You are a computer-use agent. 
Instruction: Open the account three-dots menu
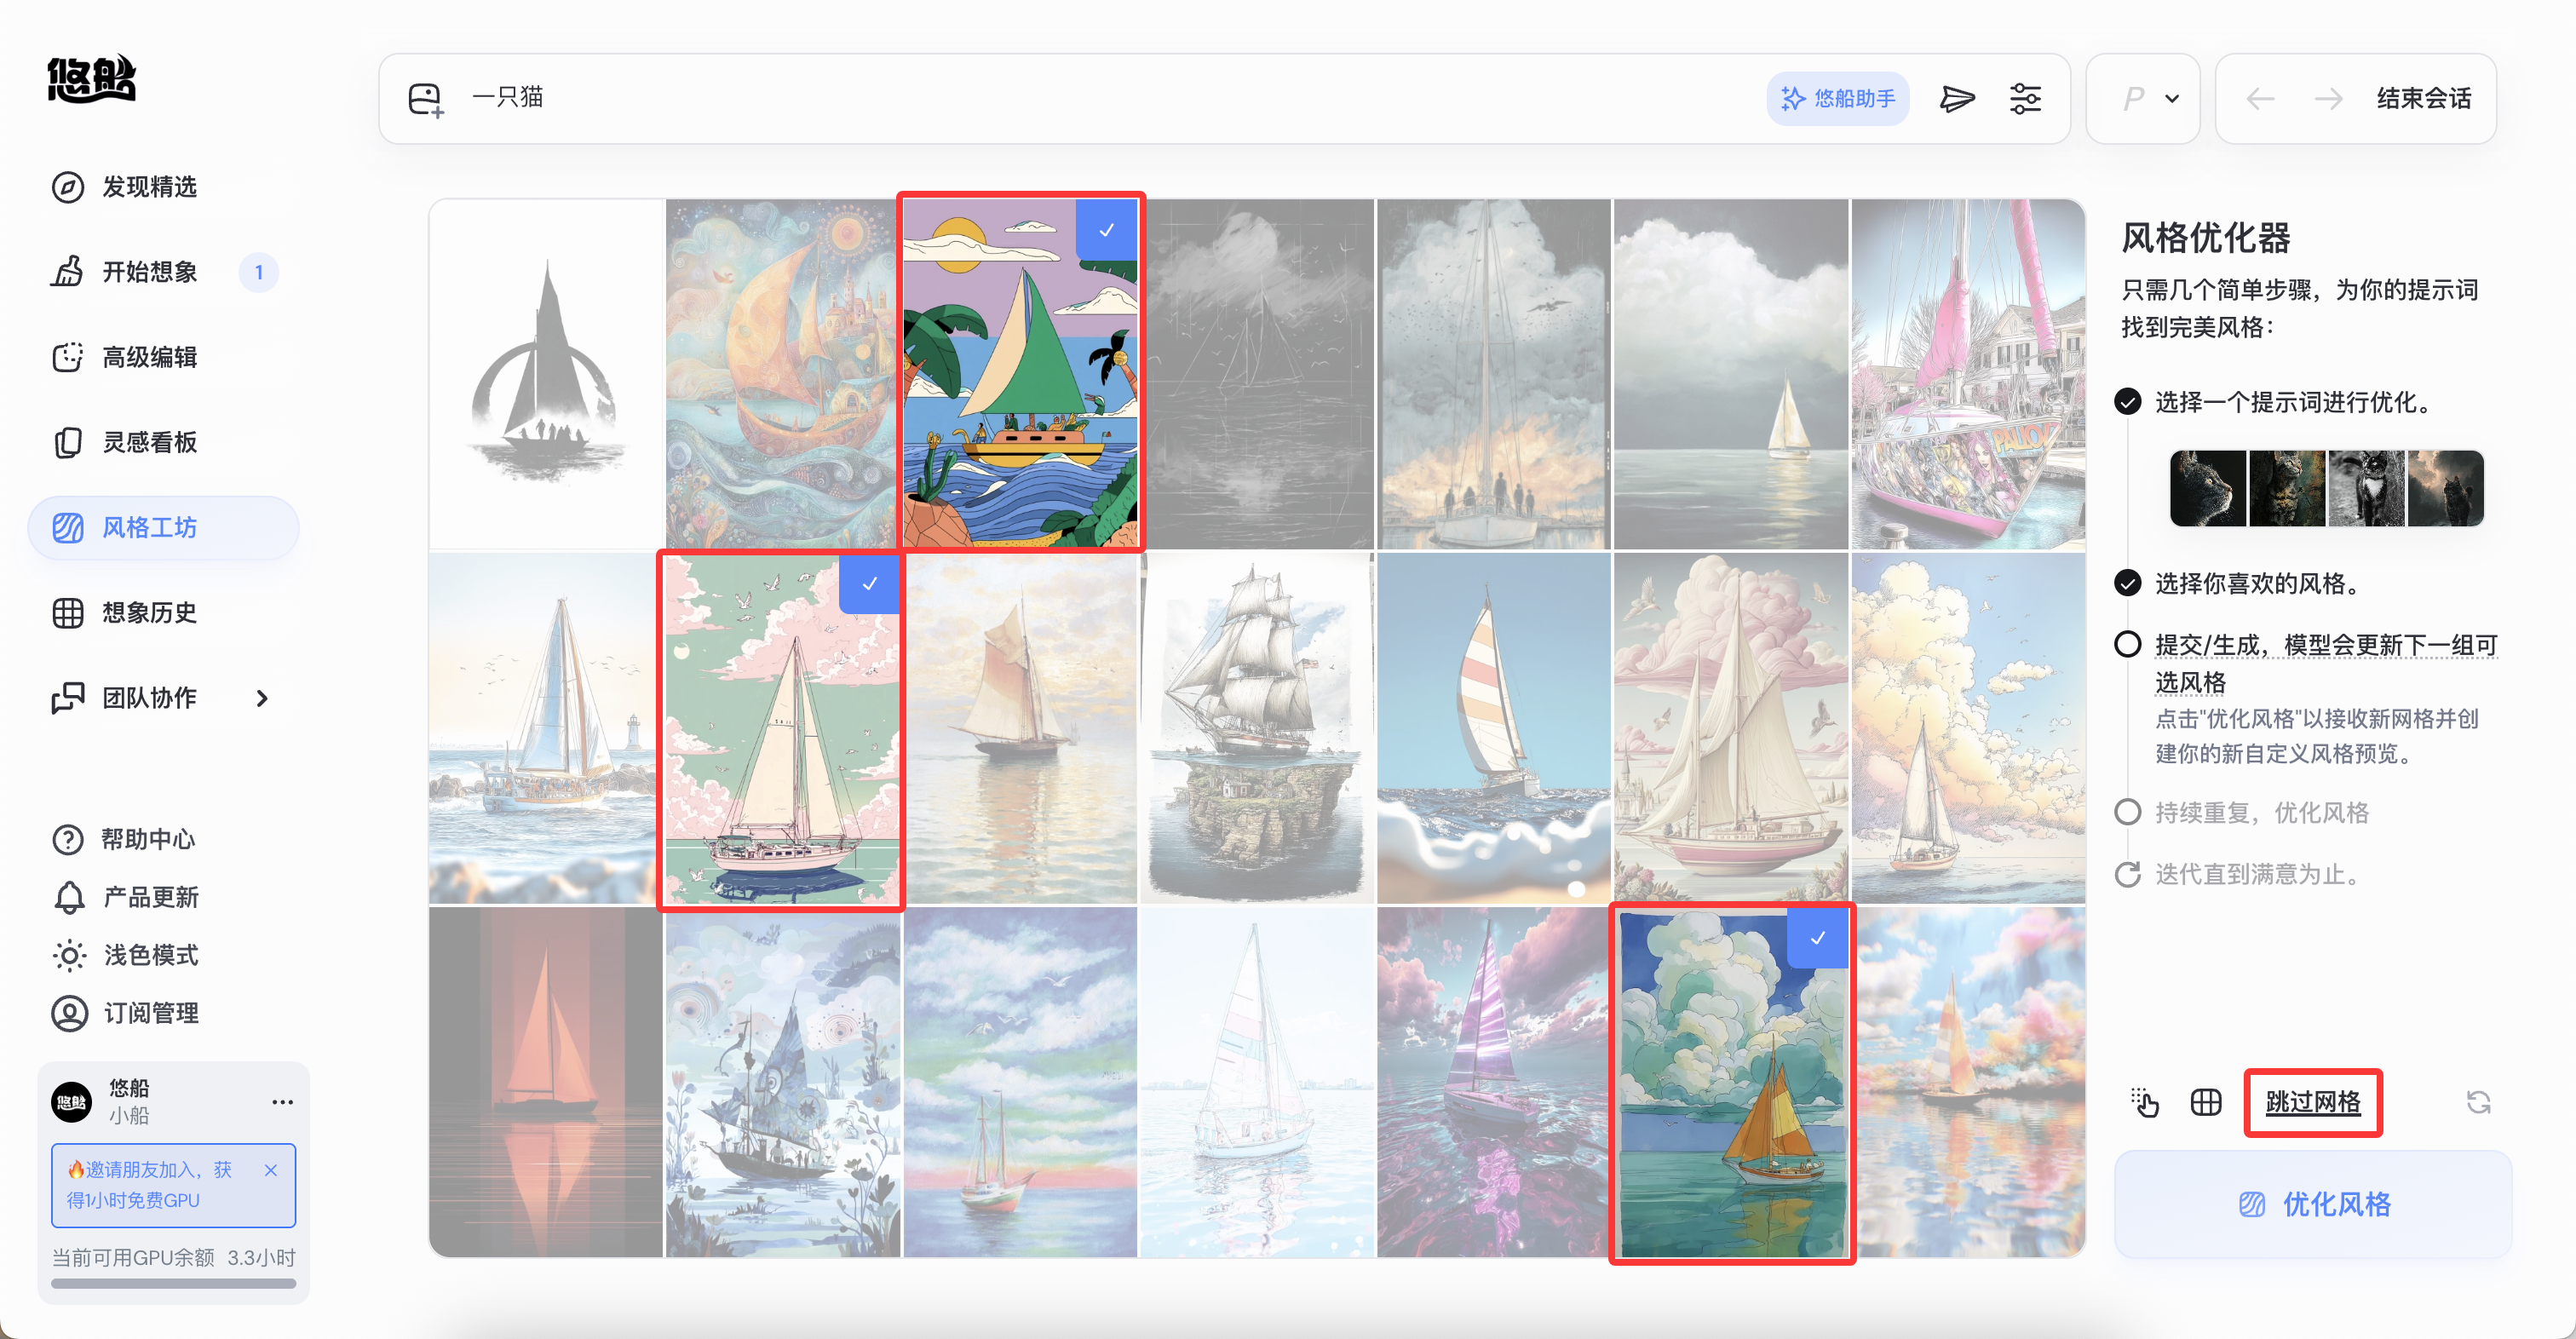[x=282, y=1101]
